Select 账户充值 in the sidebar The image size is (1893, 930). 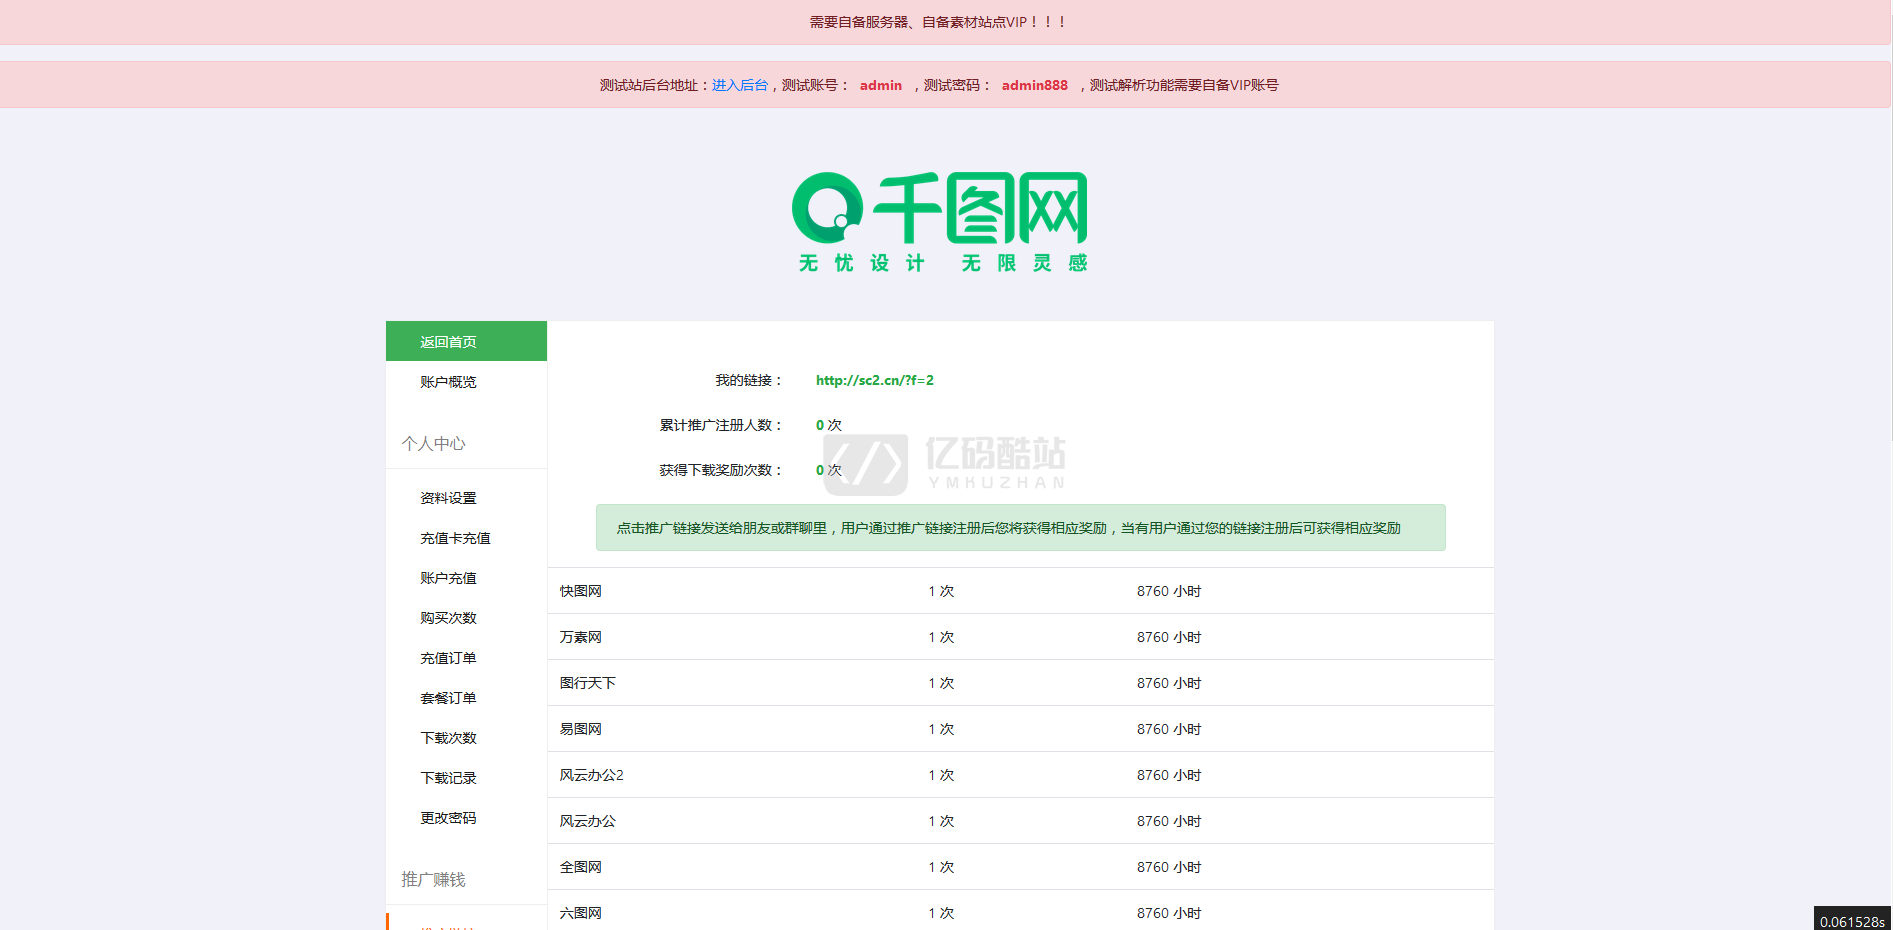pos(448,578)
